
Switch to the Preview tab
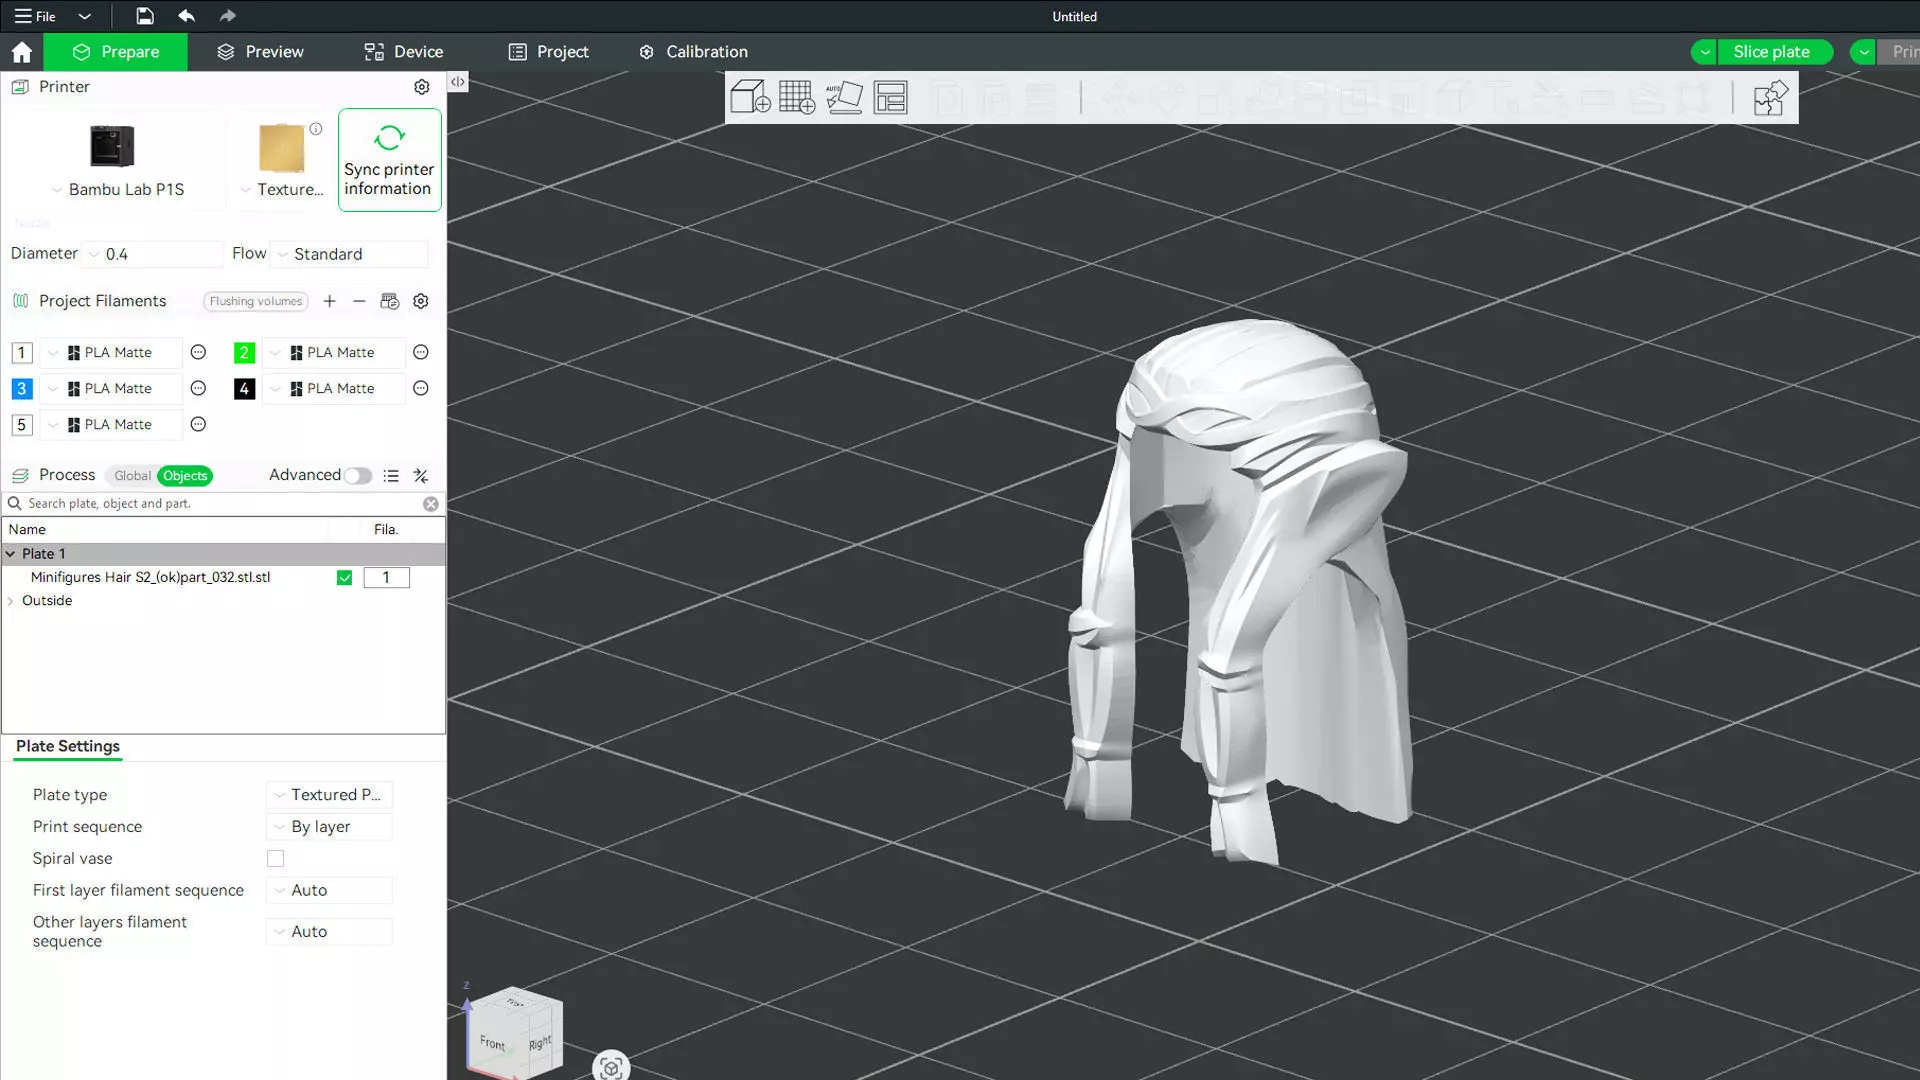click(x=260, y=52)
